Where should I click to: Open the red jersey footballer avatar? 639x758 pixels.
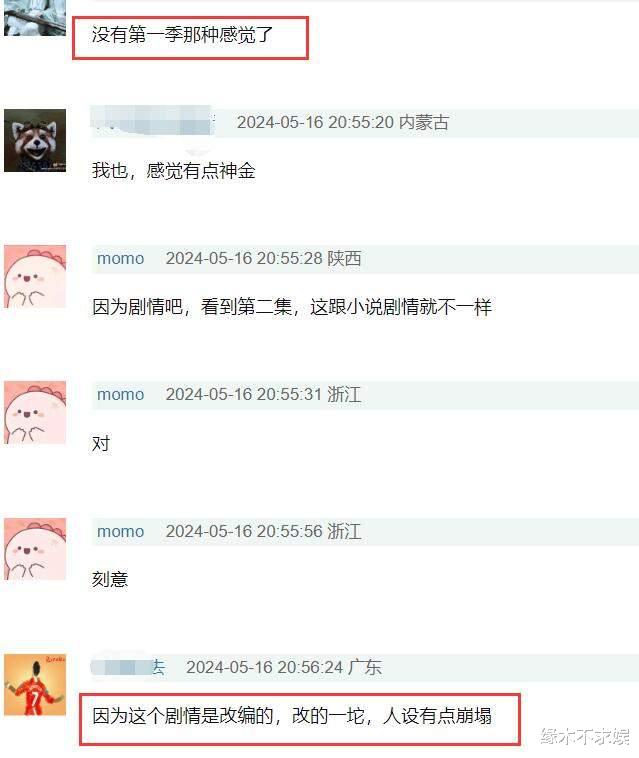click(35, 685)
